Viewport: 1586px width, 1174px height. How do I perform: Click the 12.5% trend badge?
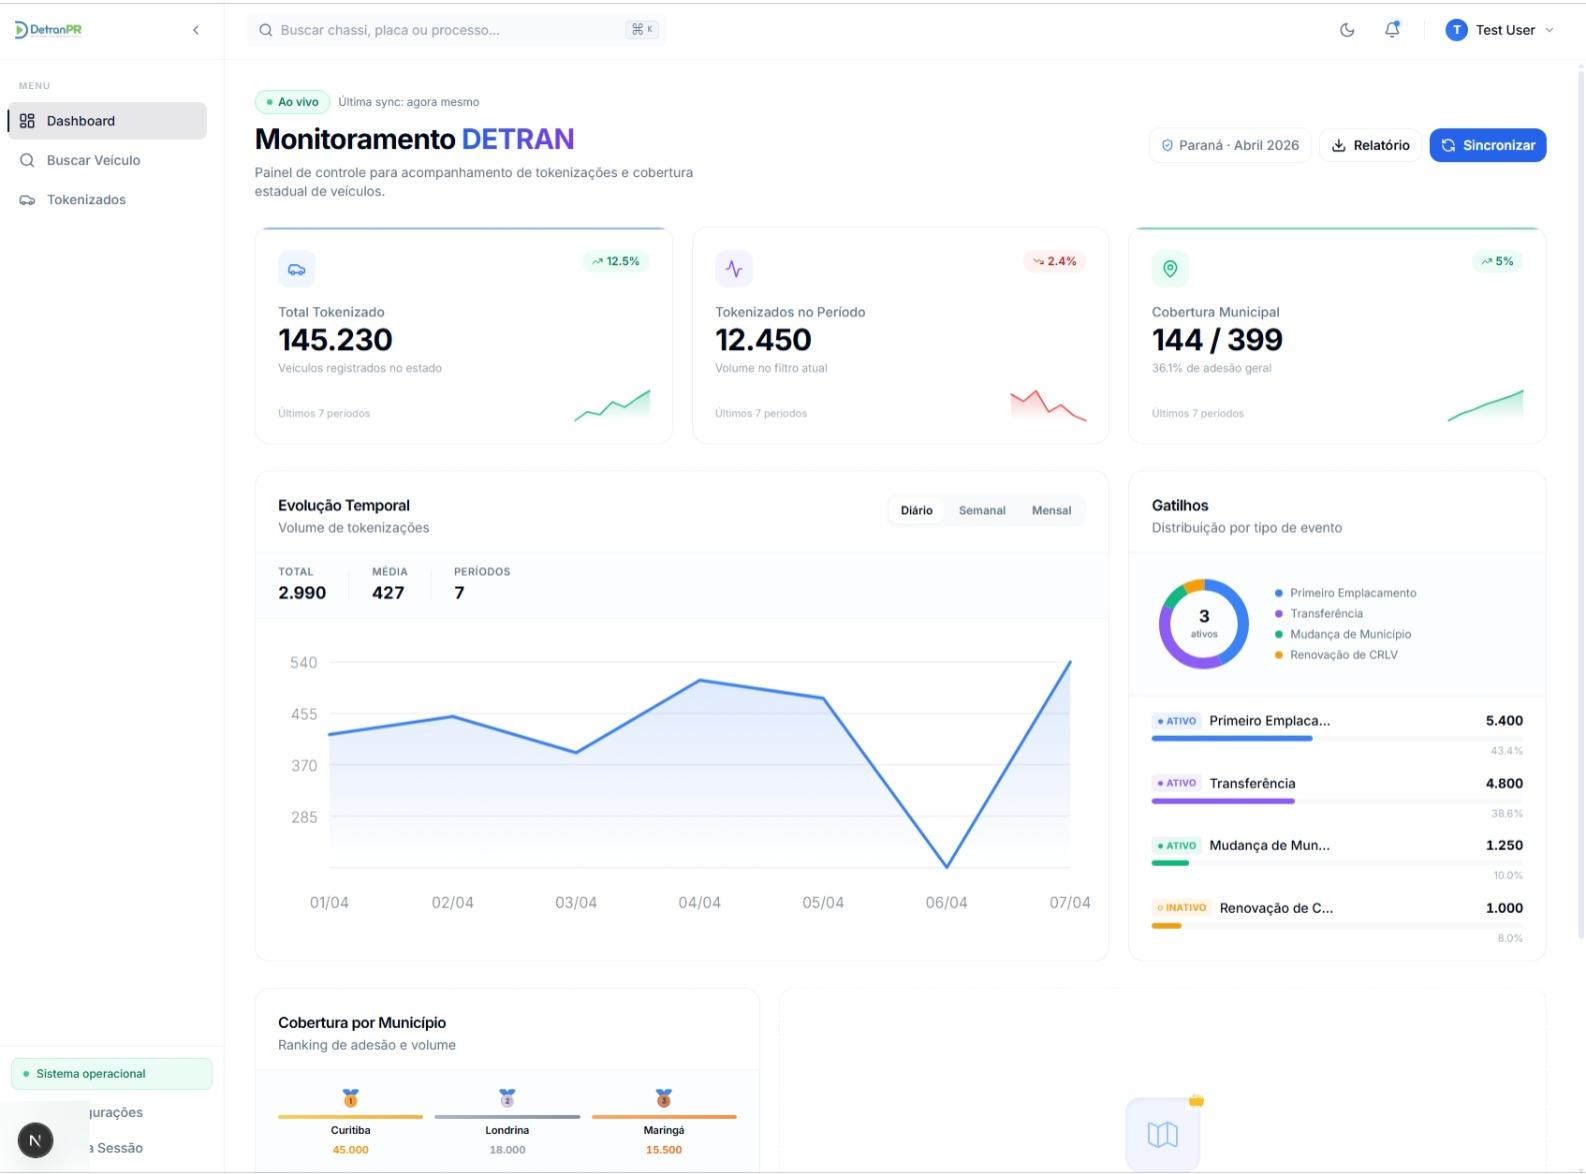pos(616,261)
